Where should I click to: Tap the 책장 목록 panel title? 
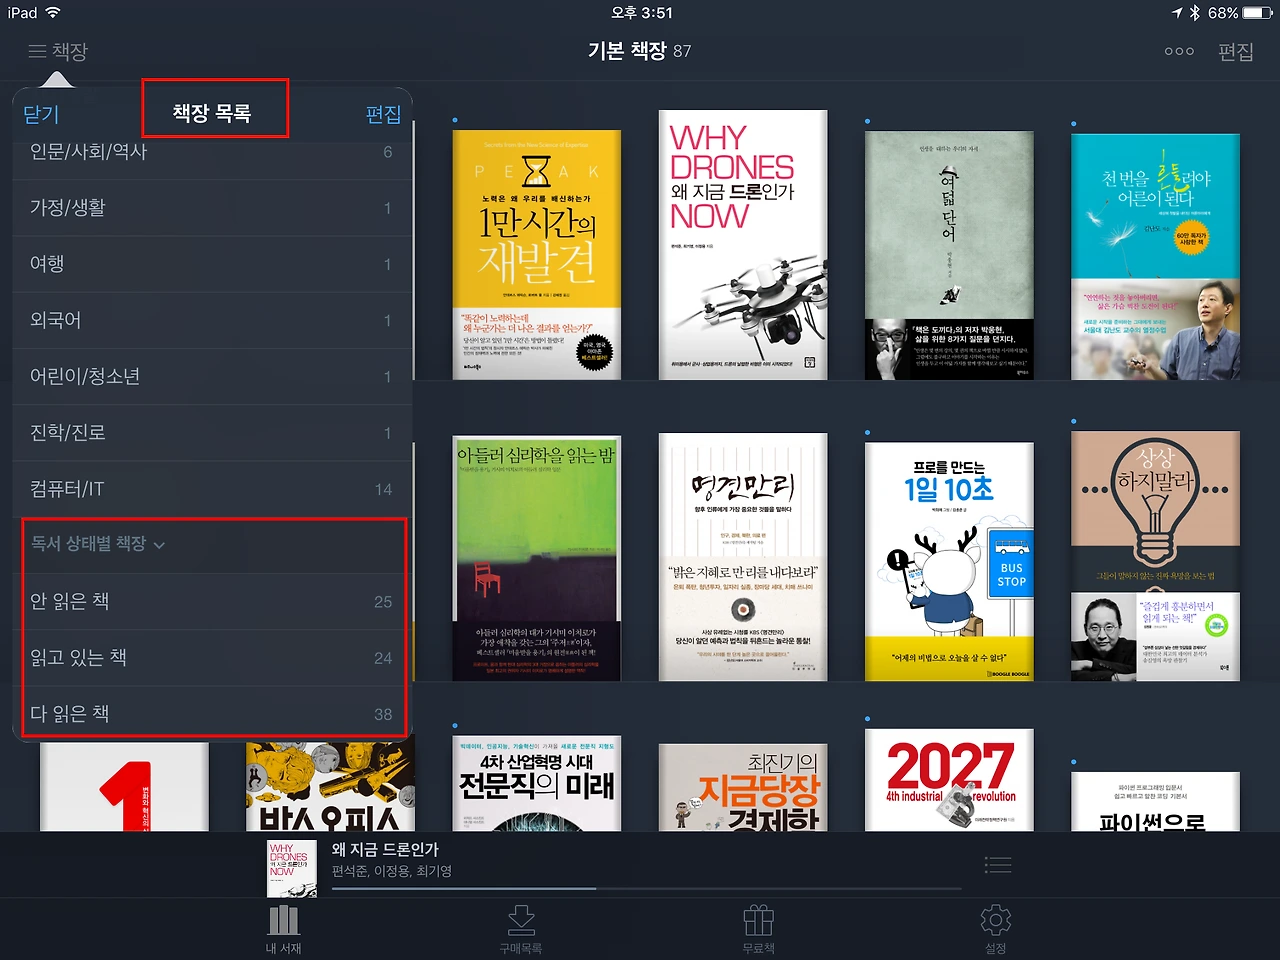coord(212,113)
